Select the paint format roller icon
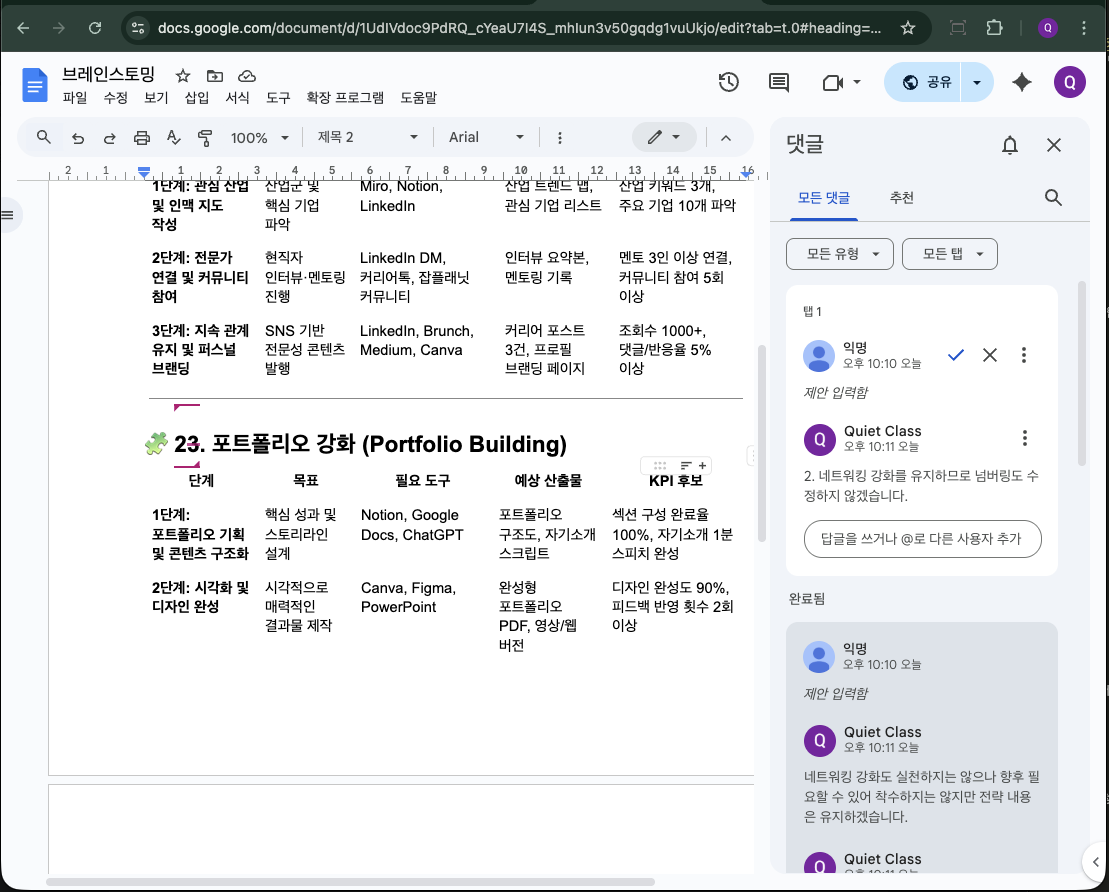The image size is (1109, 892). (x=205, y=137)
